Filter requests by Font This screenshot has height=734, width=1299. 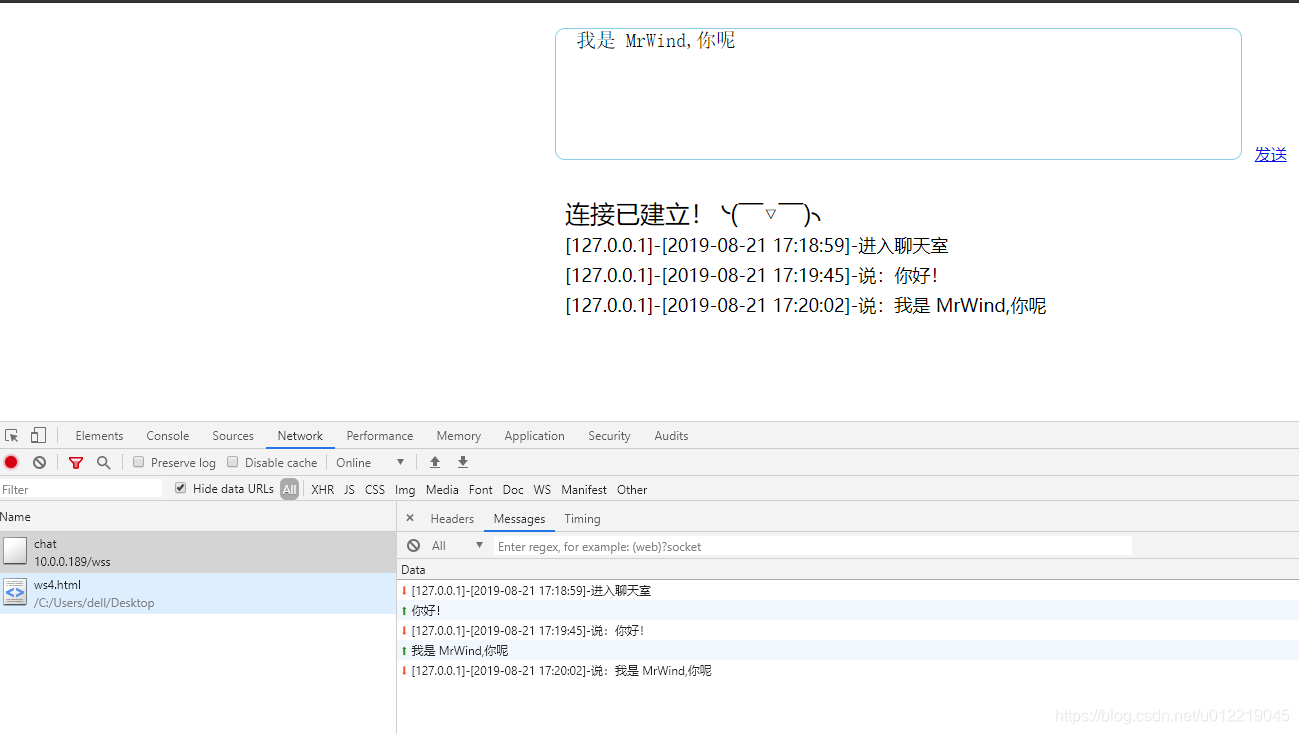(481, 489)
